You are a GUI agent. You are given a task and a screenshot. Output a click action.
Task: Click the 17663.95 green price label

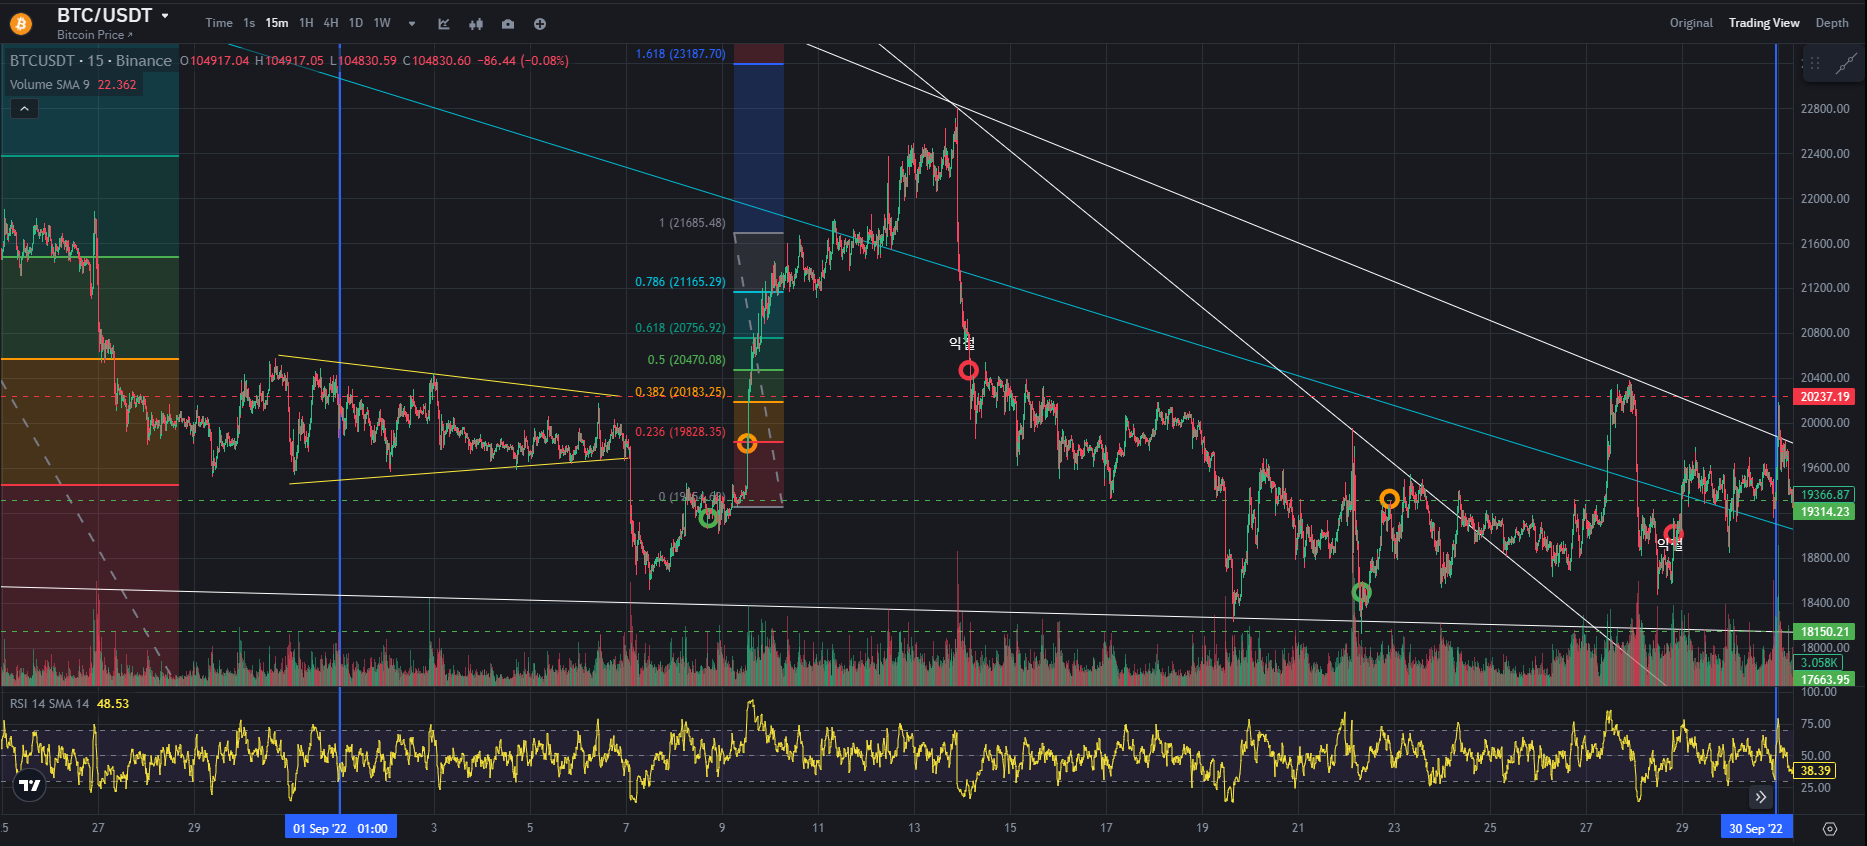1825,680
